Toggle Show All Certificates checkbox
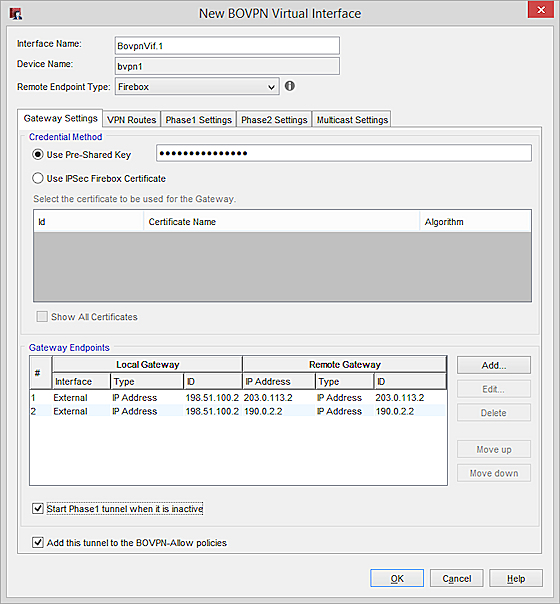The height and width of the screenshot is (604, 560). (x=42, y=317)
